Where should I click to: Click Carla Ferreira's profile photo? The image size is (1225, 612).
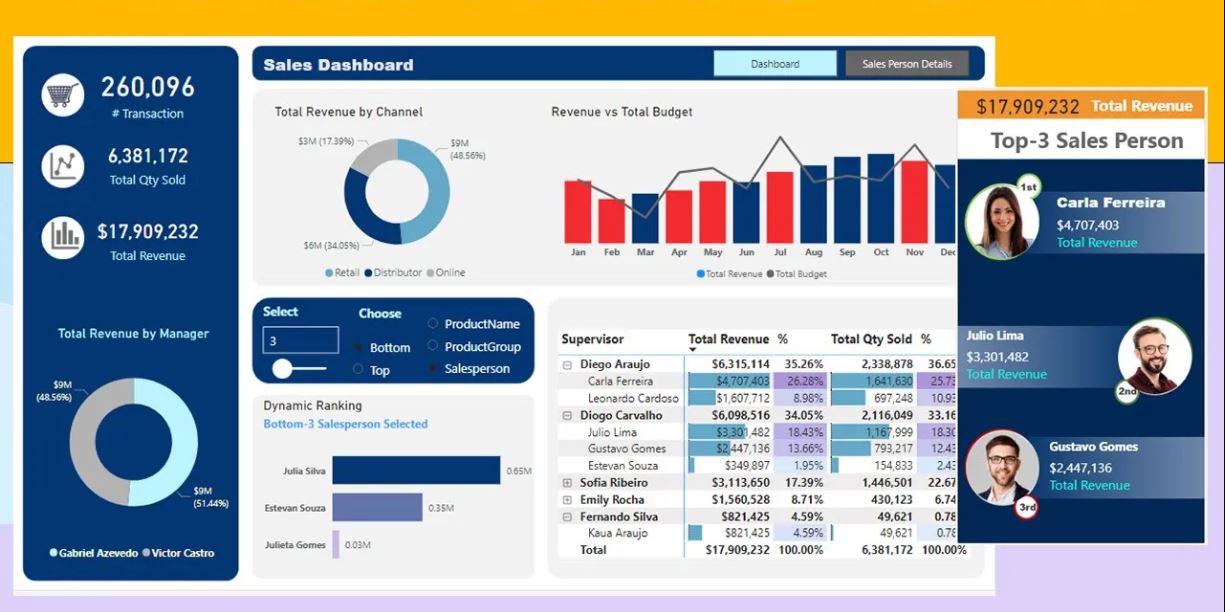tap(1002, 222)
